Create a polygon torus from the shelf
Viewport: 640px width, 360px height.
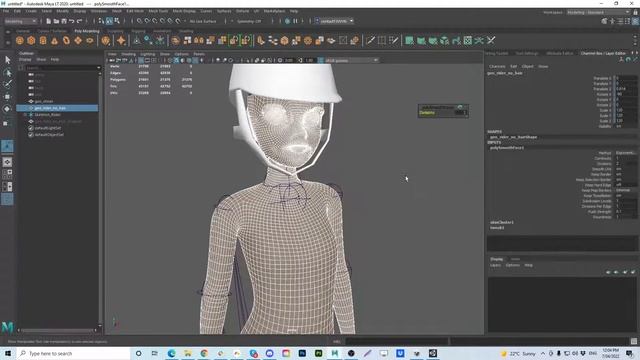click(x=66, y=40)
